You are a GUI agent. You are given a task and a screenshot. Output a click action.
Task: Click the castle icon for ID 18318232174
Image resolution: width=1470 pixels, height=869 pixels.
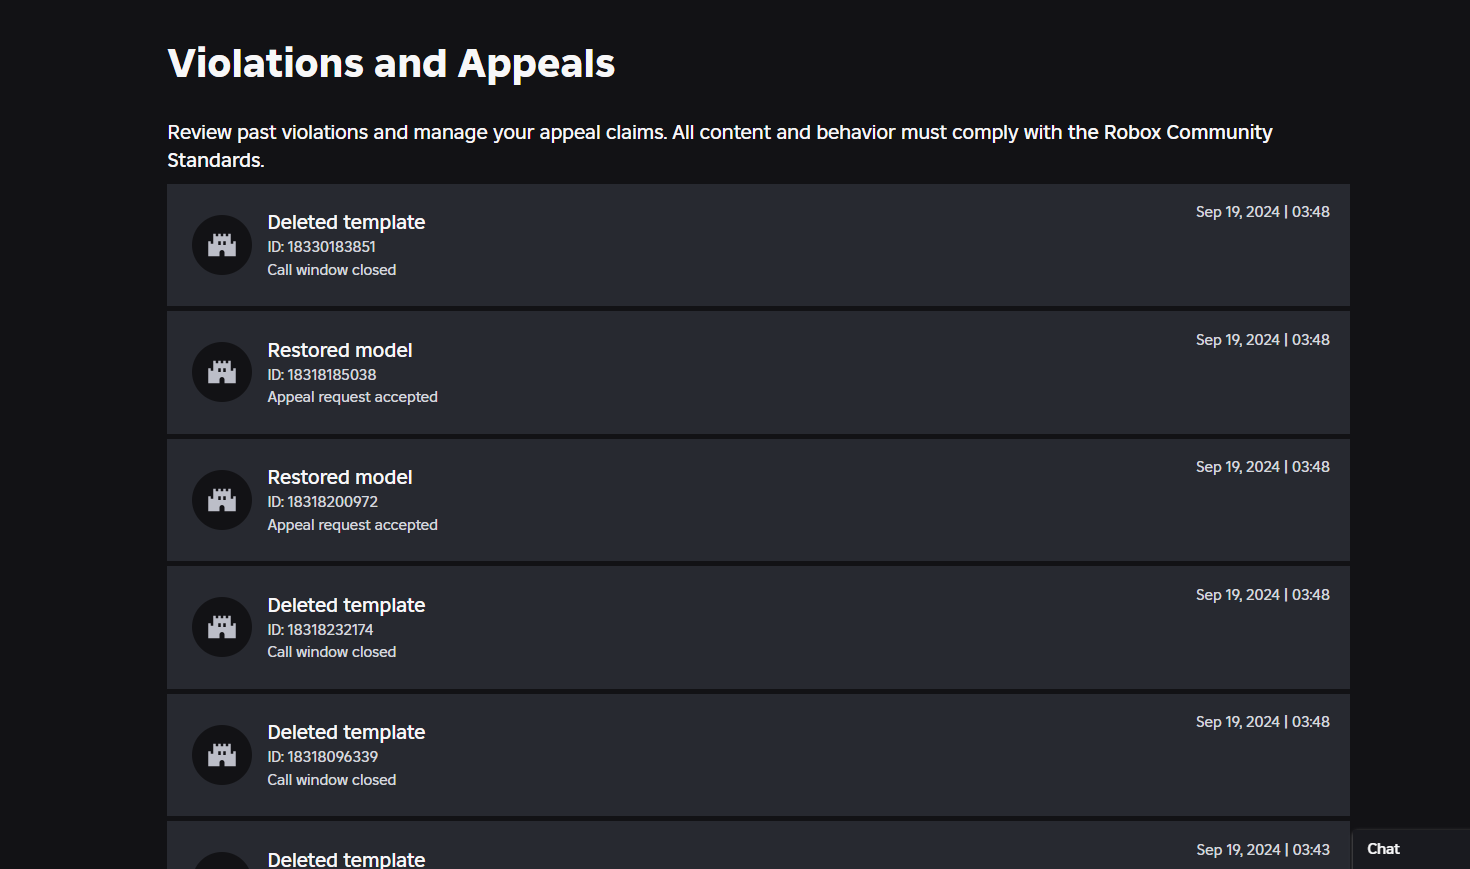[222, 627]
